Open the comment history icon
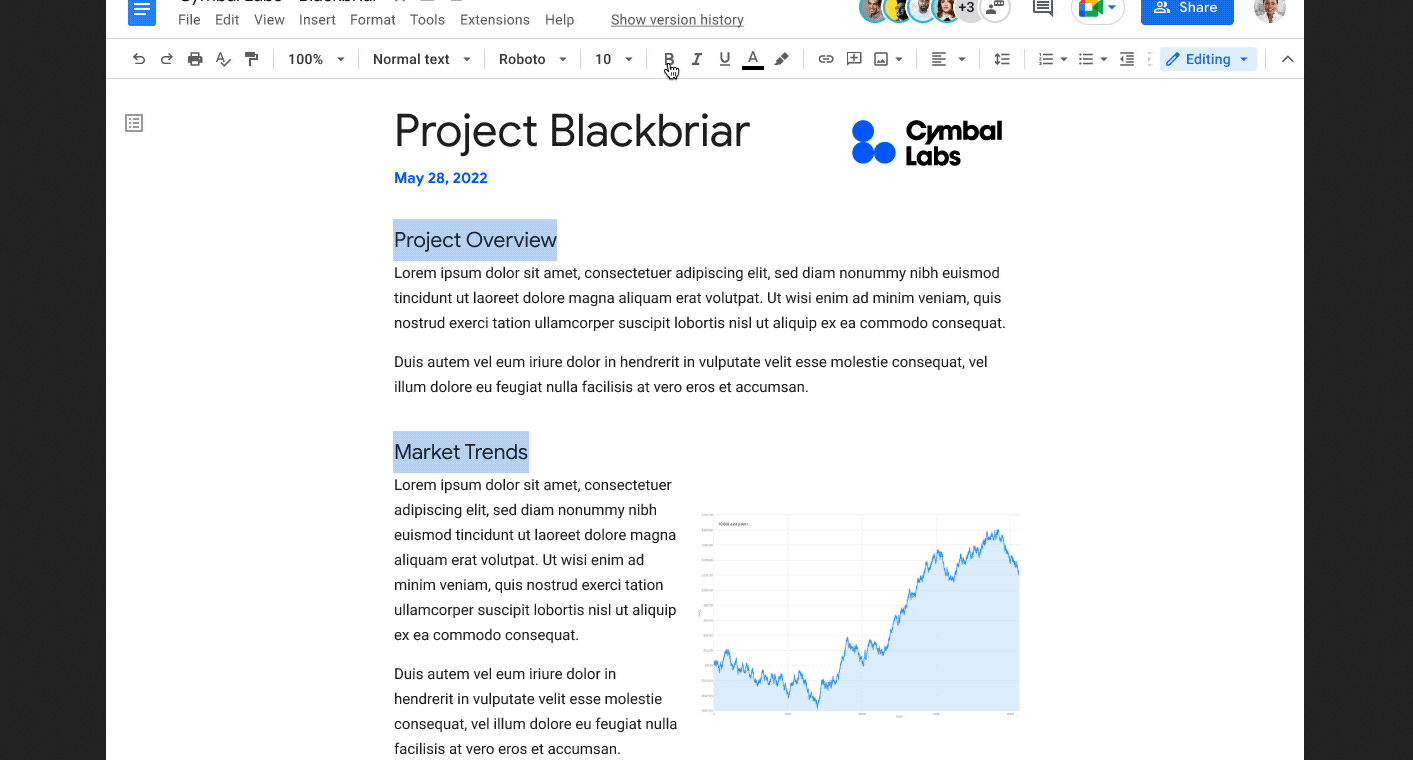The width and height of the screenshot is (1413, 760). click(x=1043, y=9)
